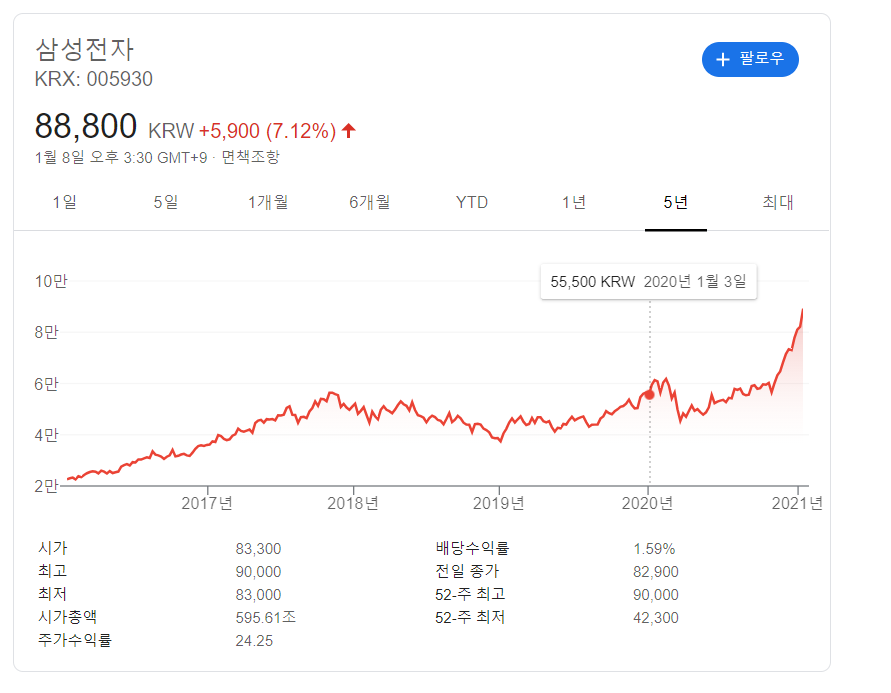This screenshot has width=891, height=693.
Task: Choose the 1년 range tab
Action: coord(574,202)
